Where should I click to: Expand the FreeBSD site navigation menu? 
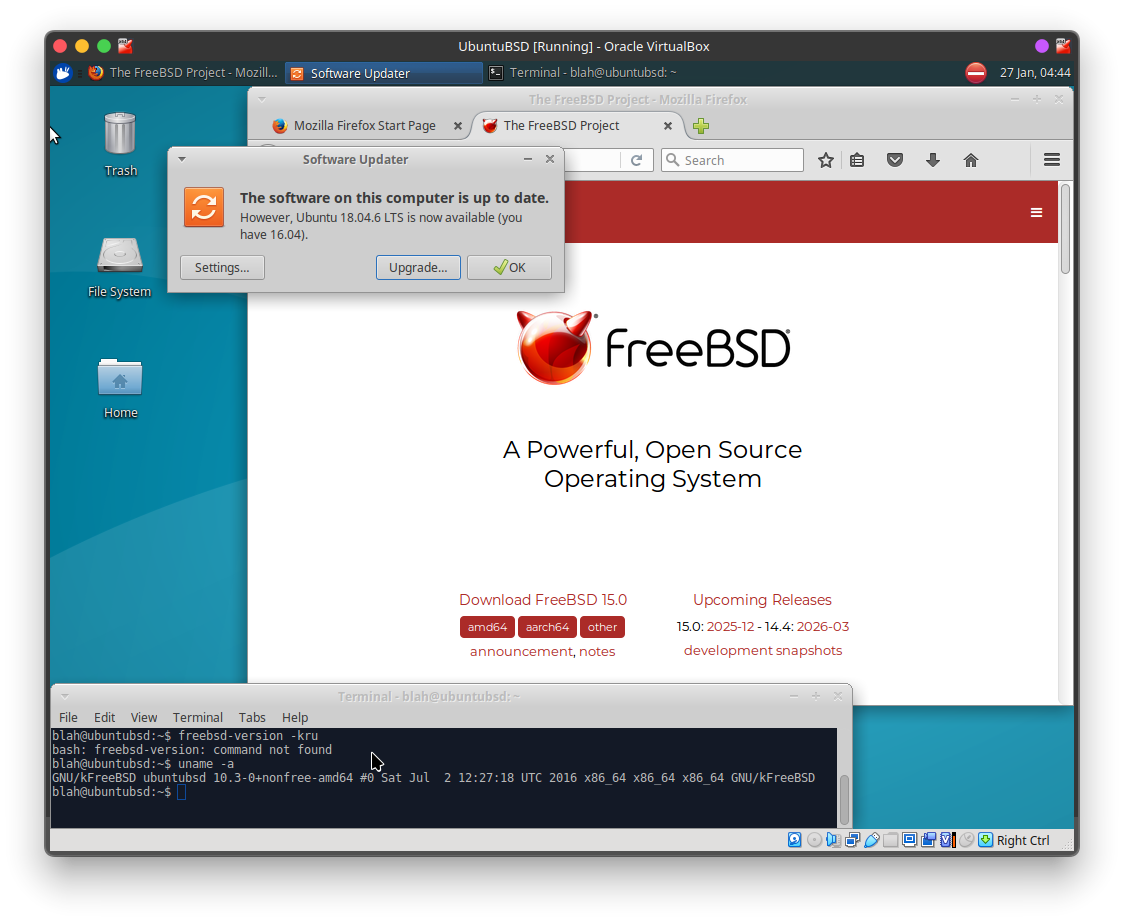click(1036, 212)
